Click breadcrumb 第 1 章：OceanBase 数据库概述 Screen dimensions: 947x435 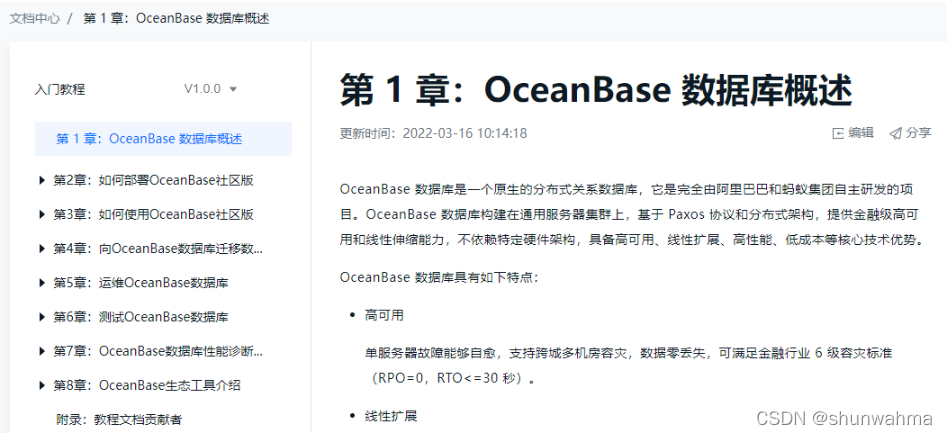tap(176, 18)
